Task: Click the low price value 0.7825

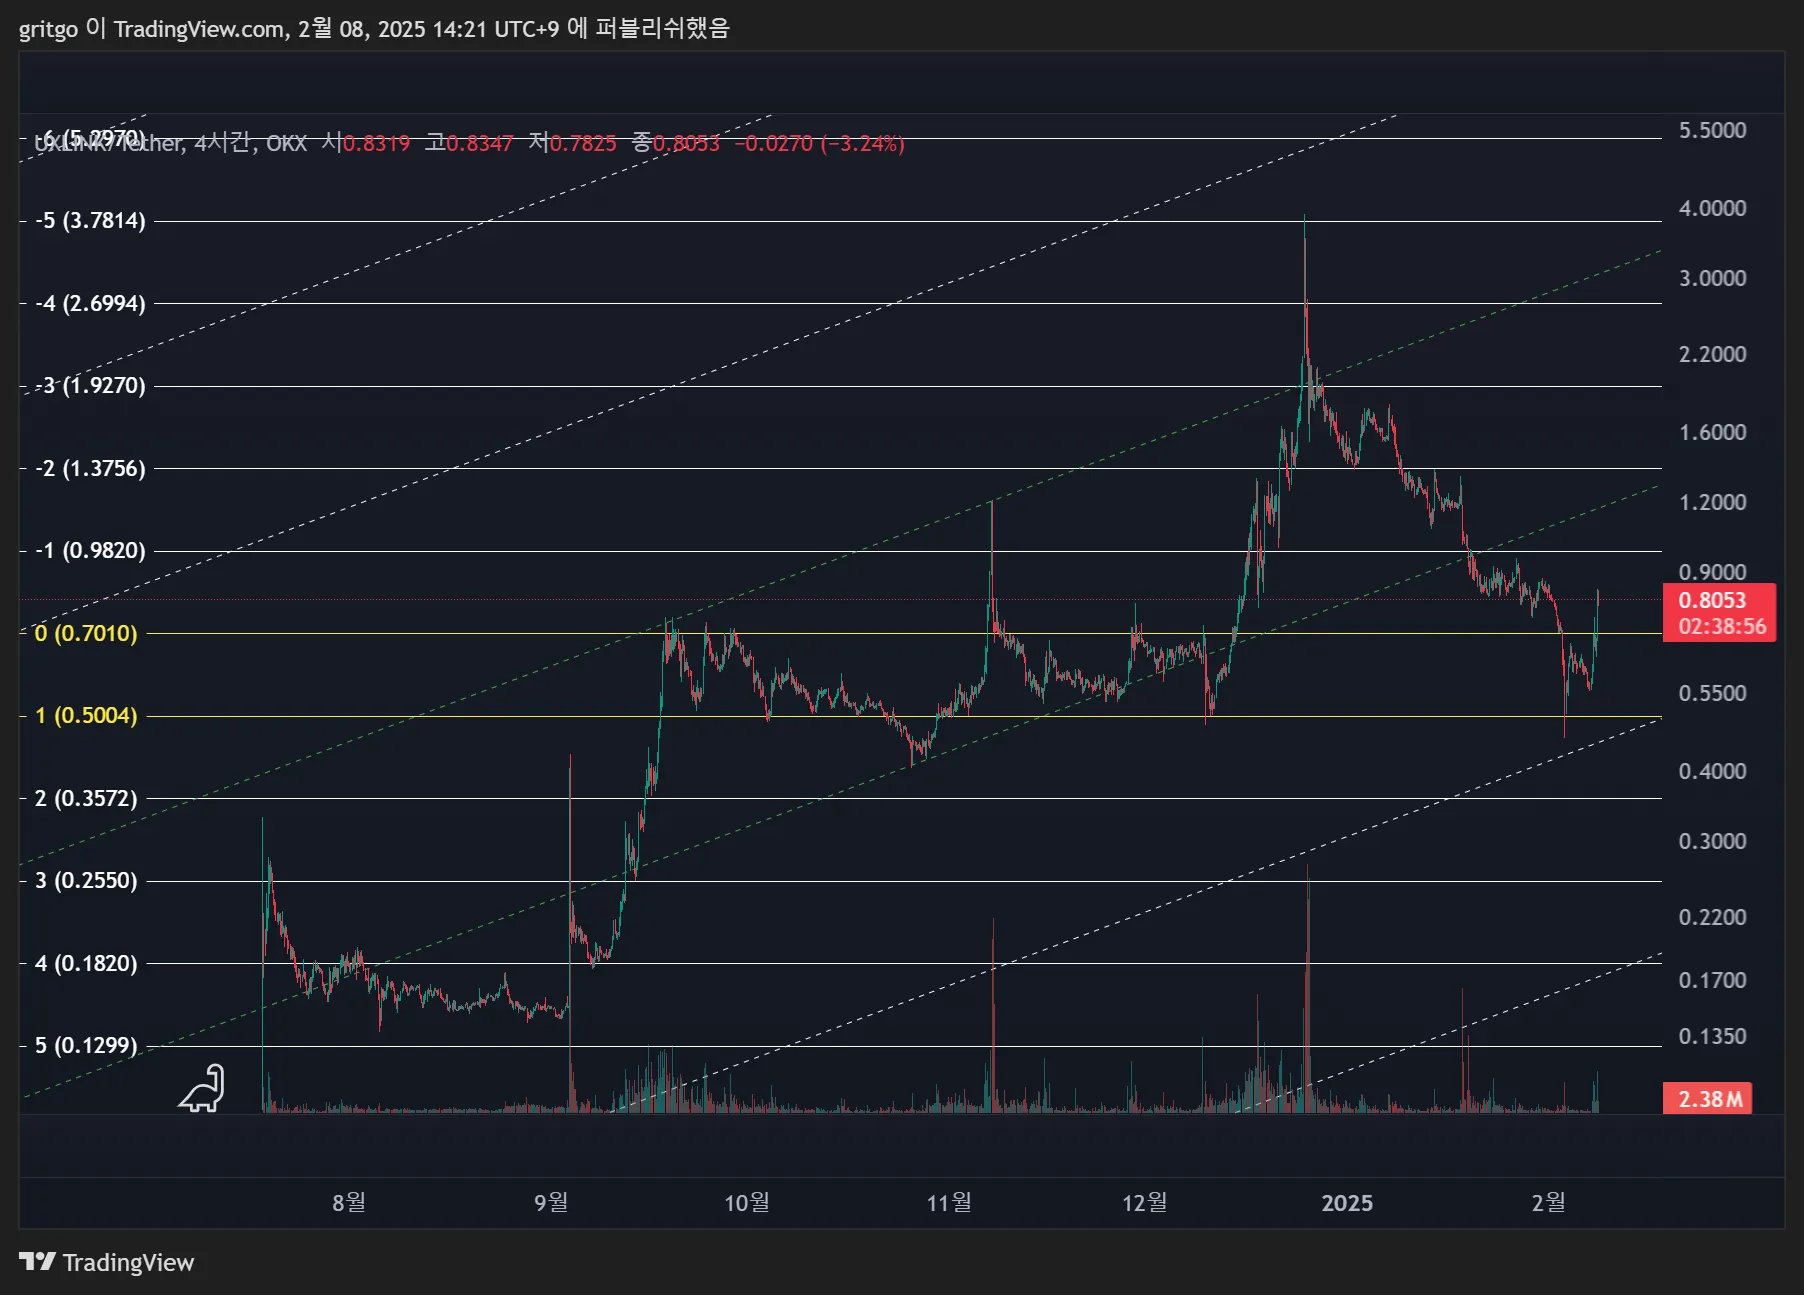Action: click(x=583, y=143)
